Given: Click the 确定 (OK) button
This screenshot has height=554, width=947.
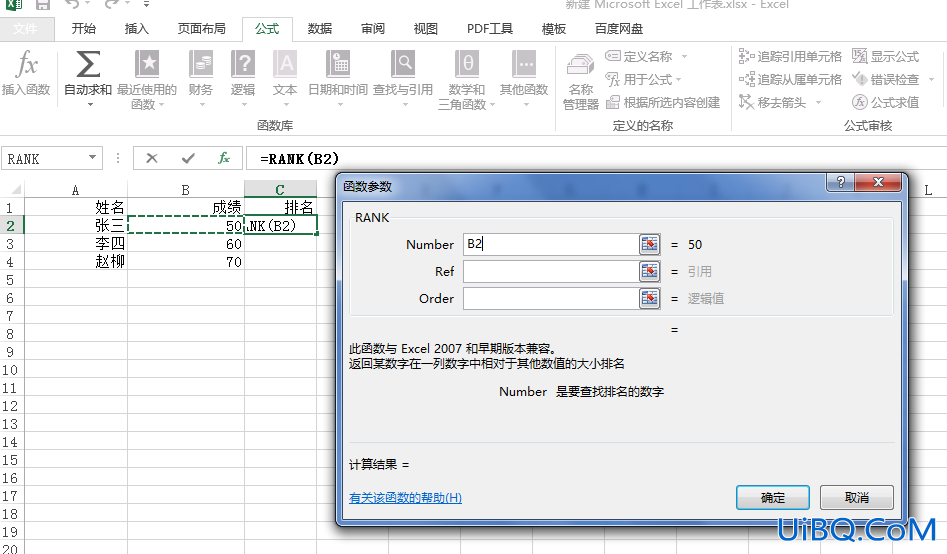Looking at the screenshot, I should point(772,497).
